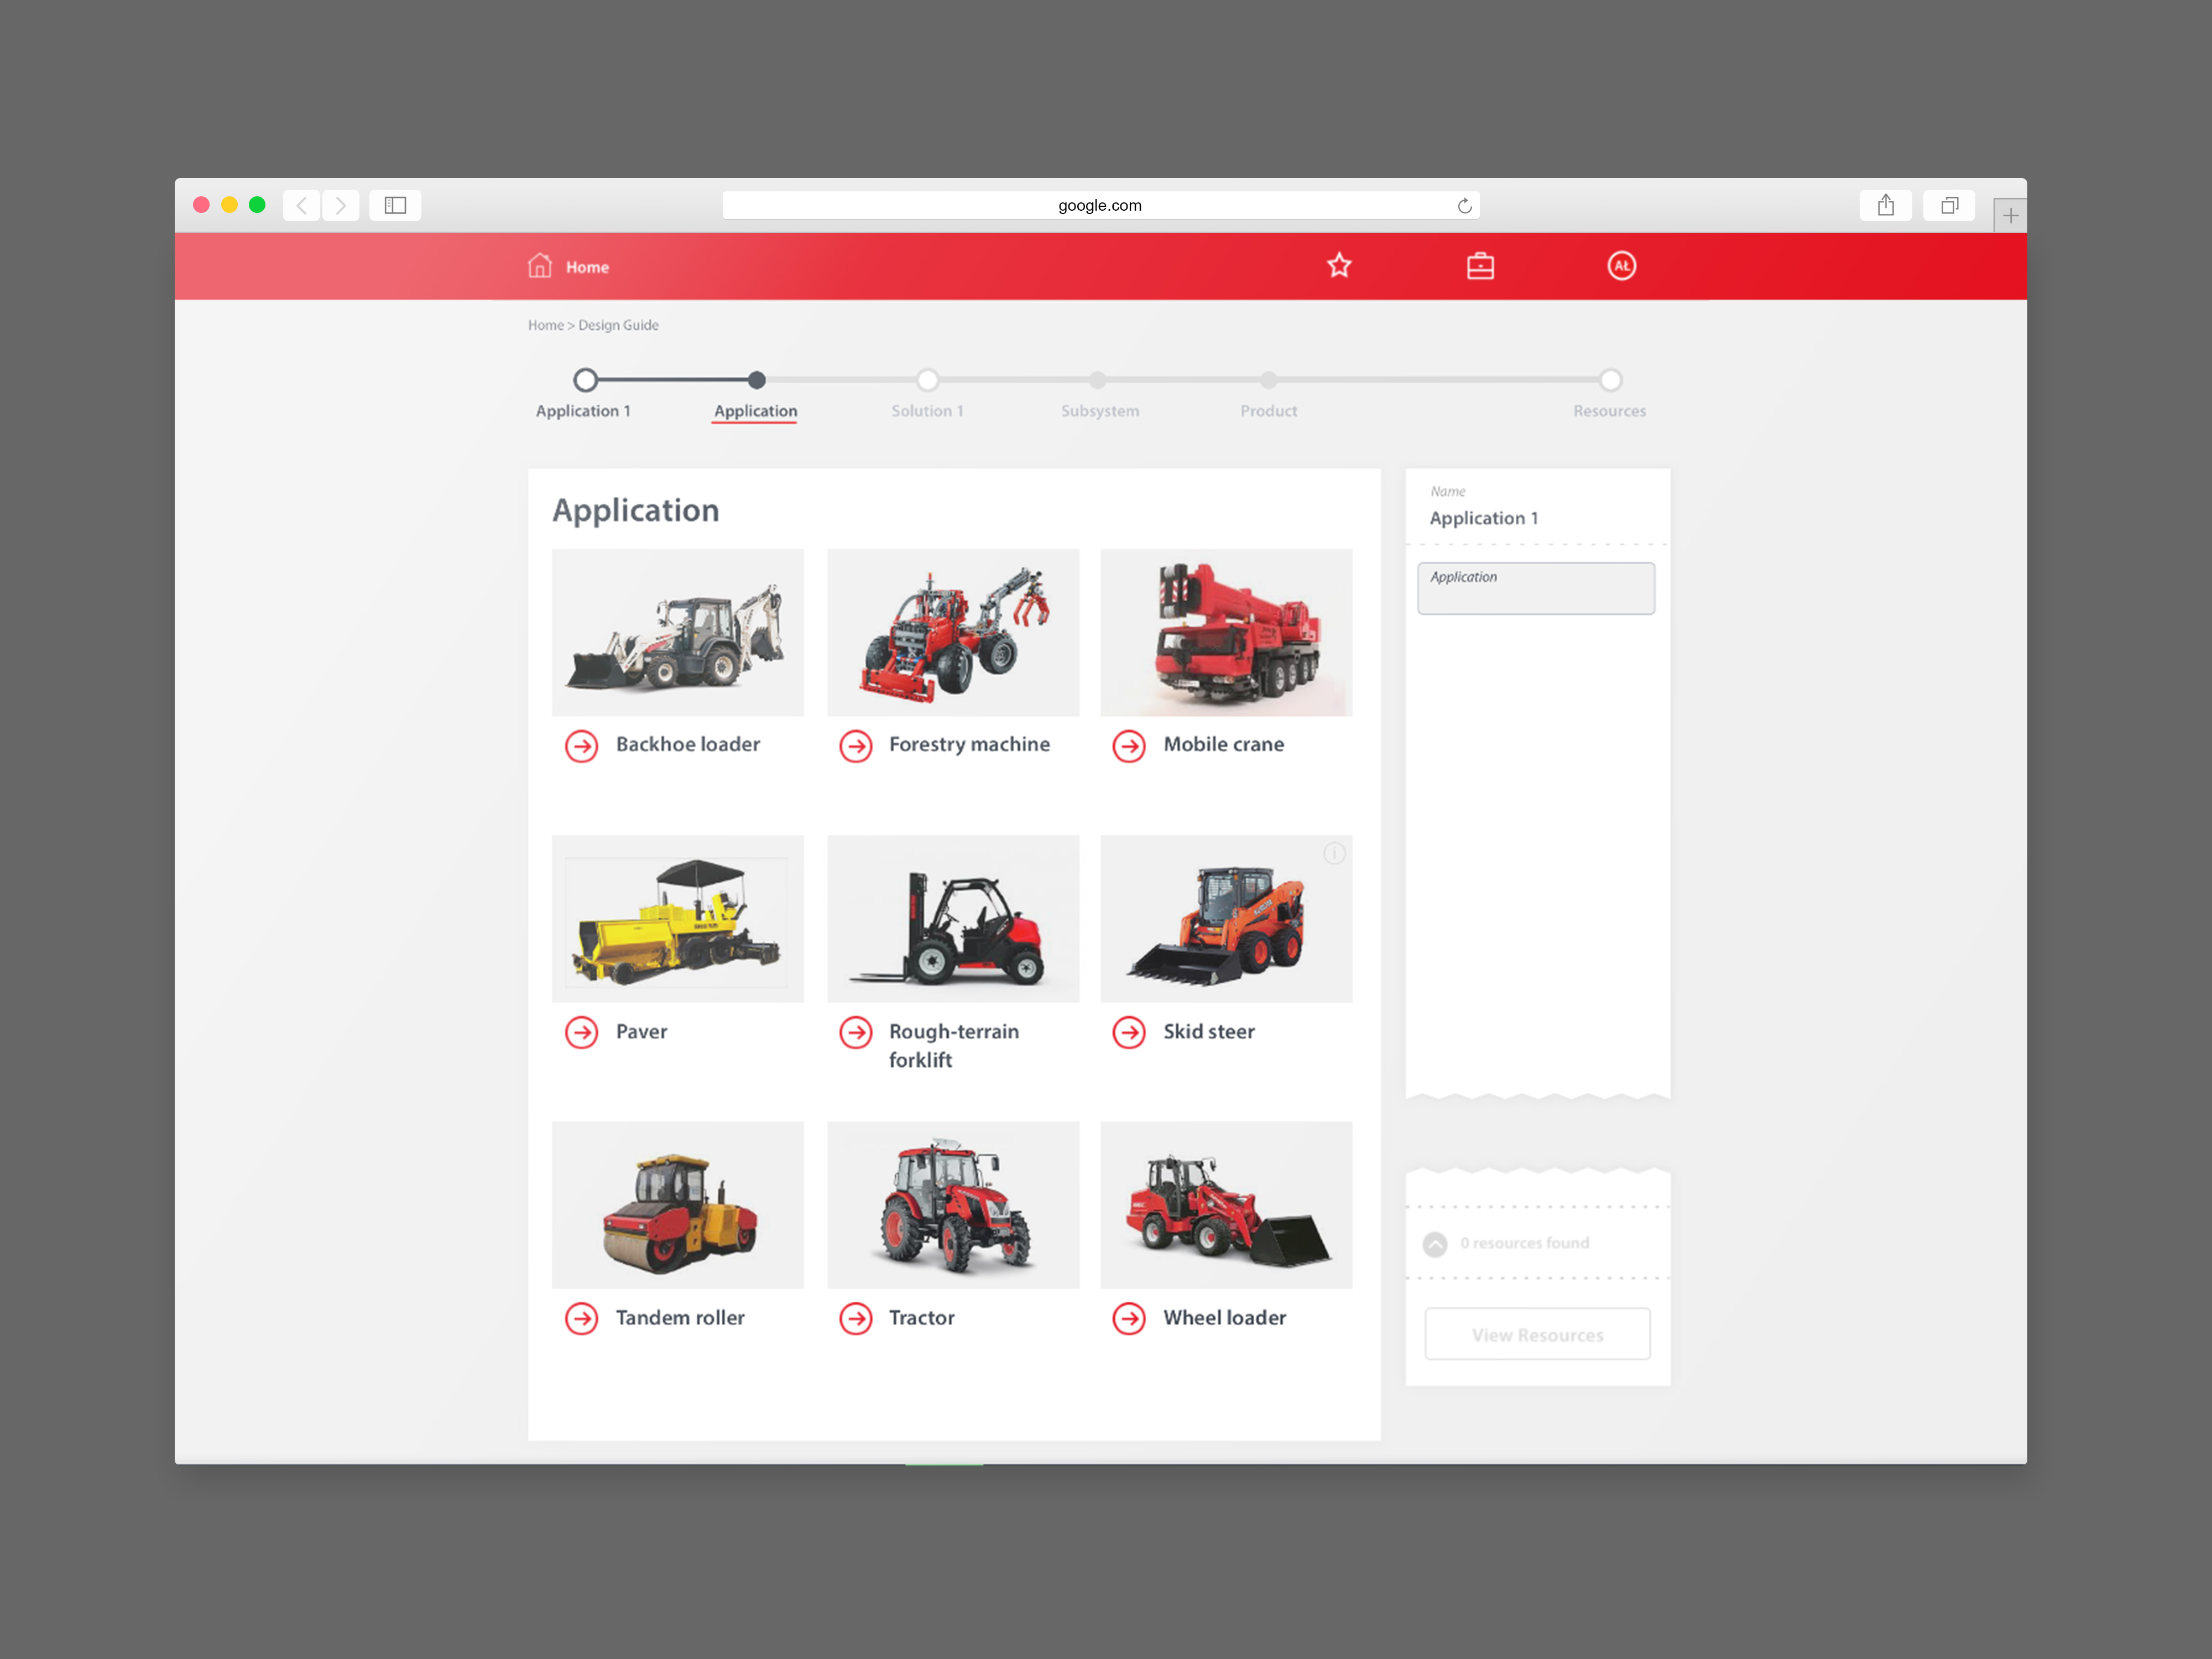
Task: Click the Solution 1 progress step circle
Action: pos(928,380)
